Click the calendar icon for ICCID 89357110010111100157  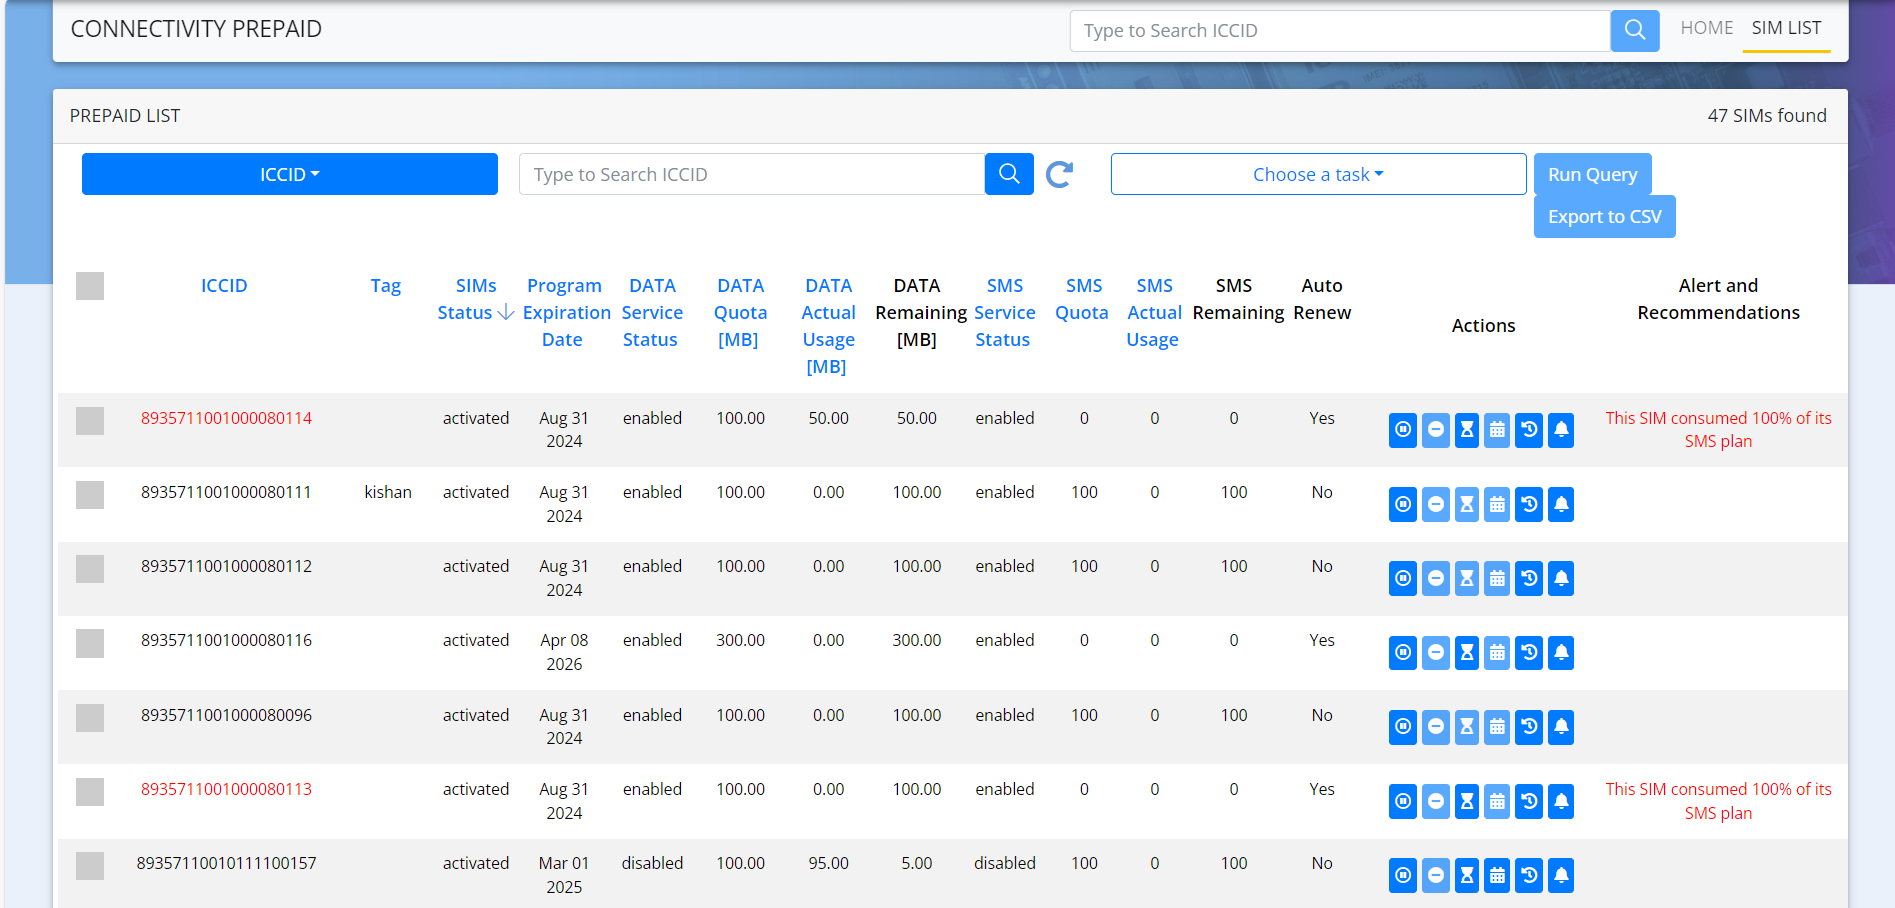click(1497, 876)
